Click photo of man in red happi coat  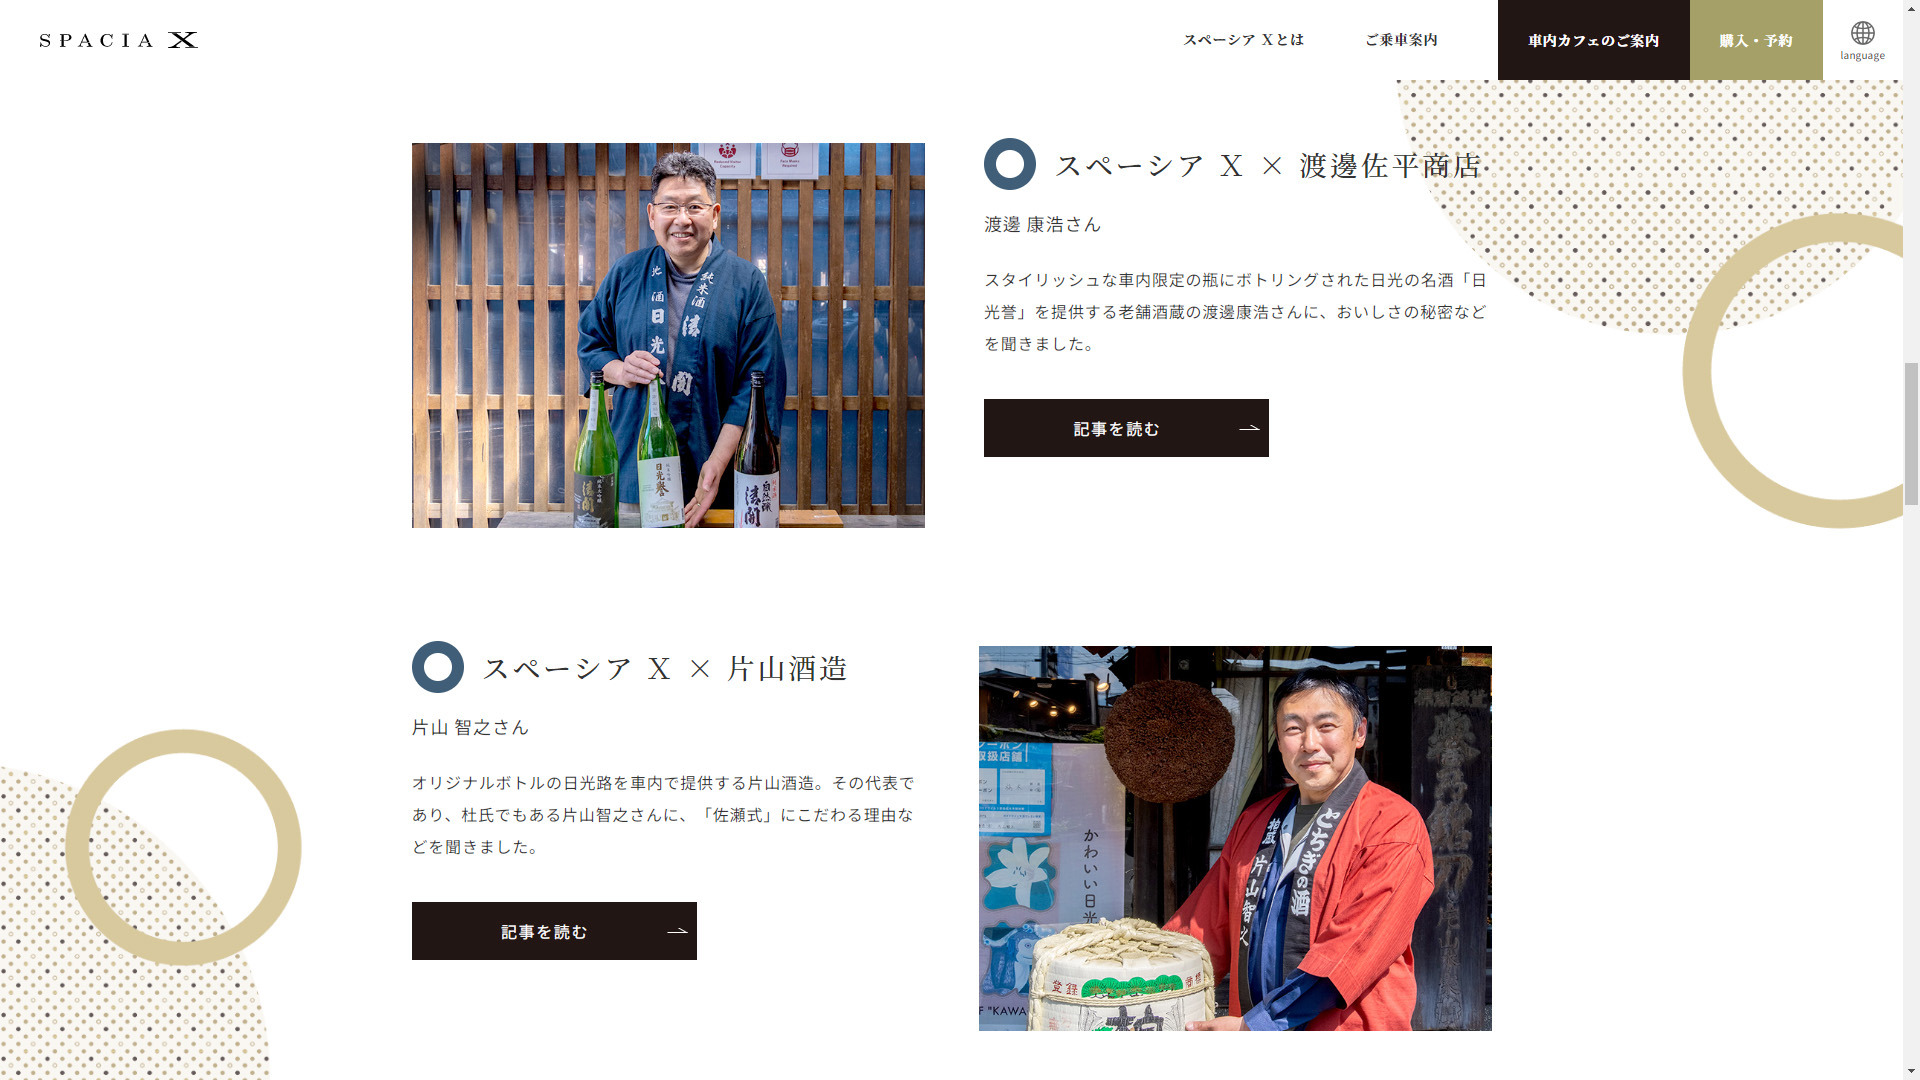click(1235, 838)
